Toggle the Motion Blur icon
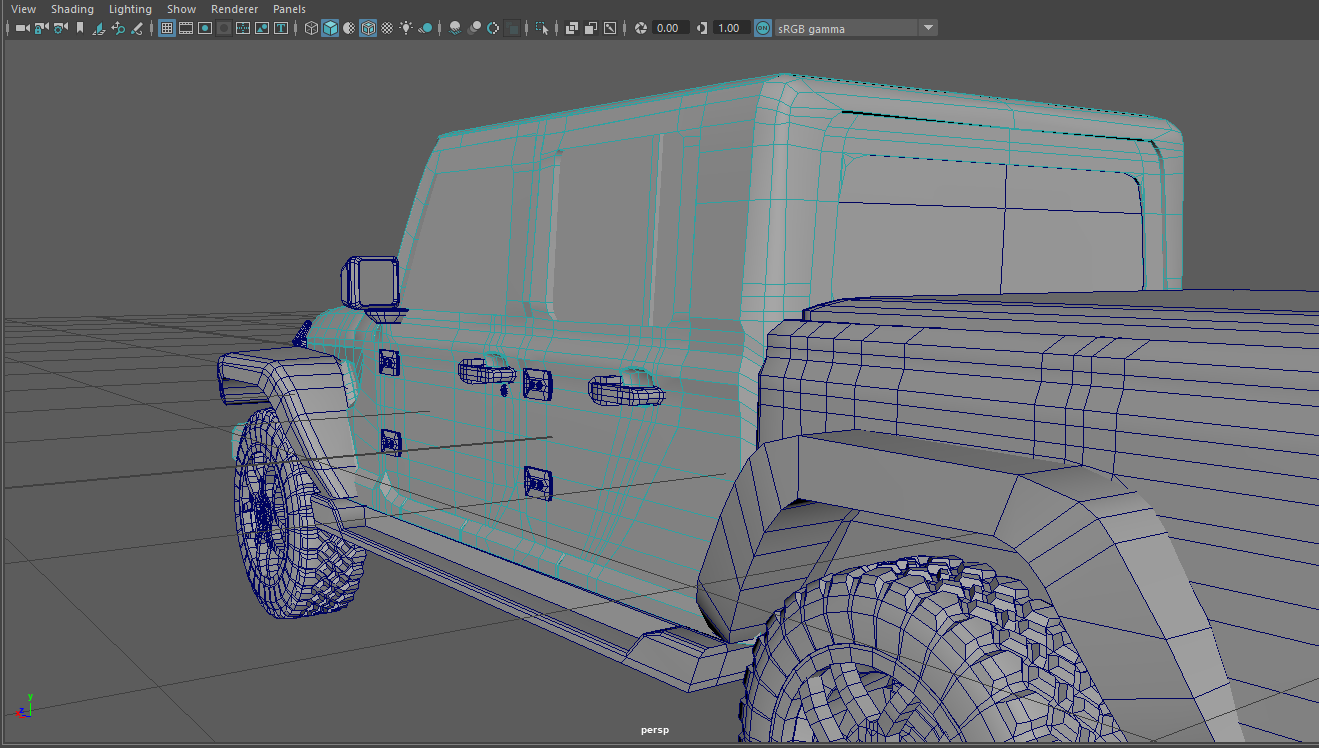The height and width of the screenshot is (748, 1319). coord(474,28)
